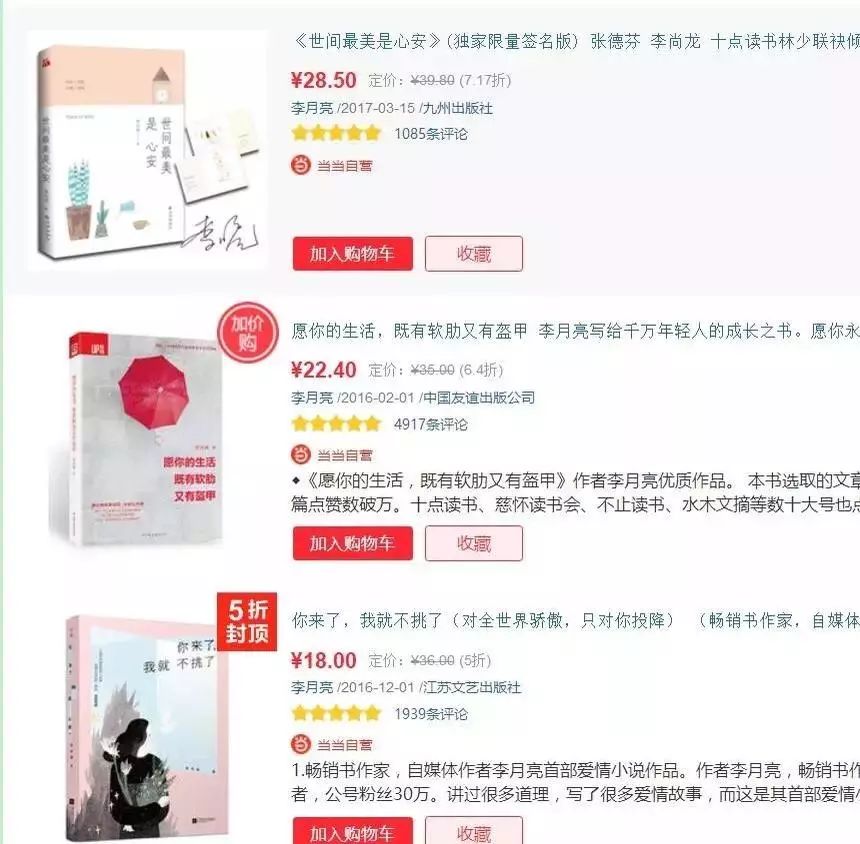The image size is (860, 844).
Task: Click star rating of 世间最美是心安
Action: [336, 133]
